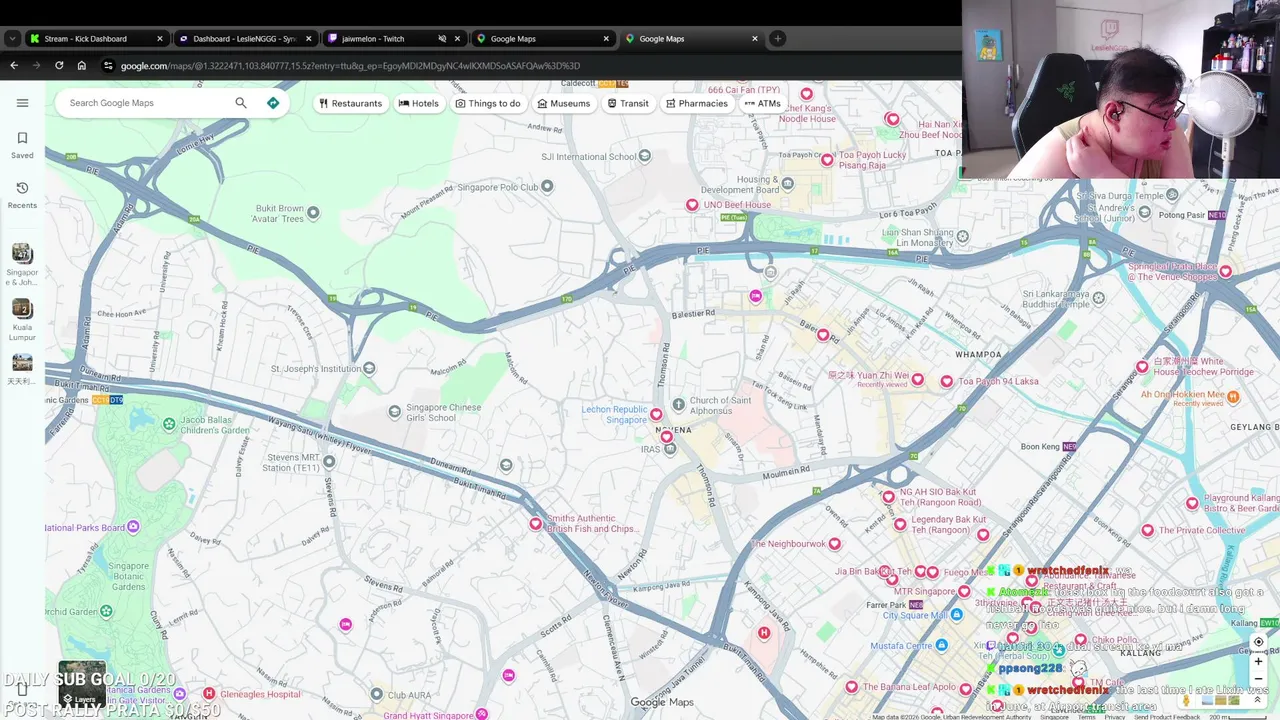
Task: Open the Legendary Bak Kut Teh pin
Action: pyautogui.click(x=901, y=525)
